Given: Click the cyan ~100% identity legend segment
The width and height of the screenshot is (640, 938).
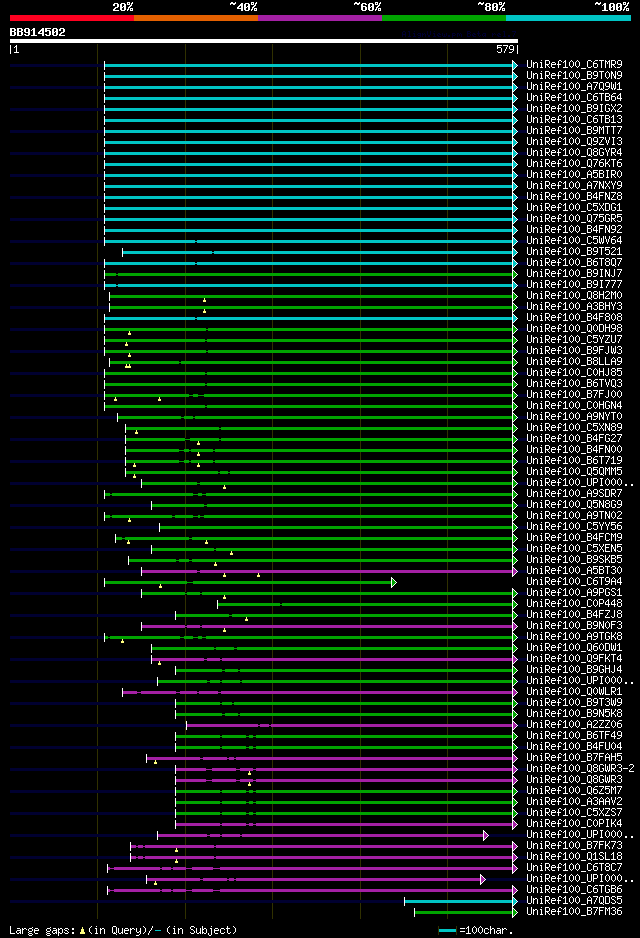Looking at the screenshot, I should coord(568,18).
